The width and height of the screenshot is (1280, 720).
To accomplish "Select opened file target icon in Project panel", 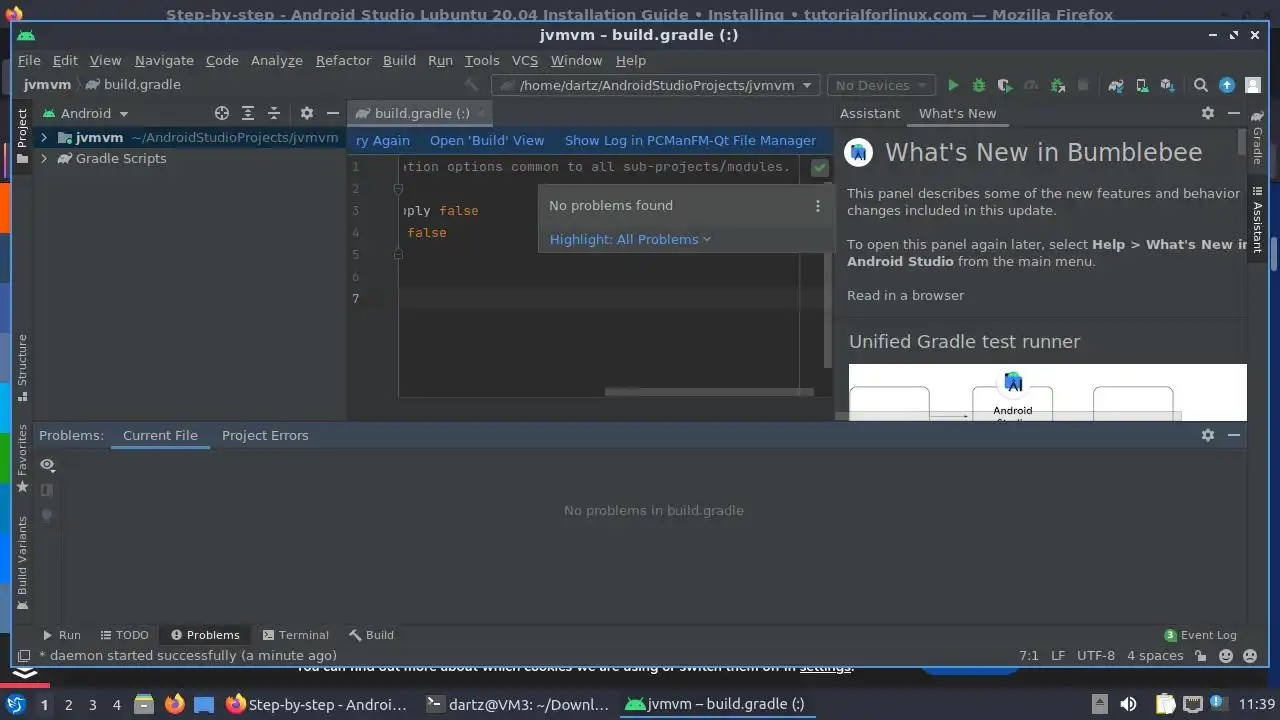I will point(222,113).
